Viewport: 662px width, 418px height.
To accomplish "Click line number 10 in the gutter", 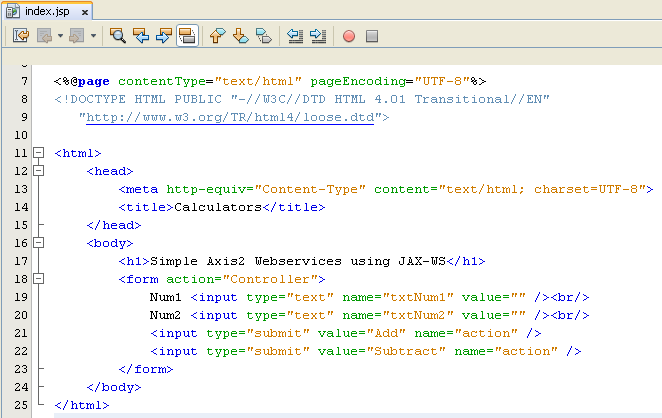I will pos(21,135).
